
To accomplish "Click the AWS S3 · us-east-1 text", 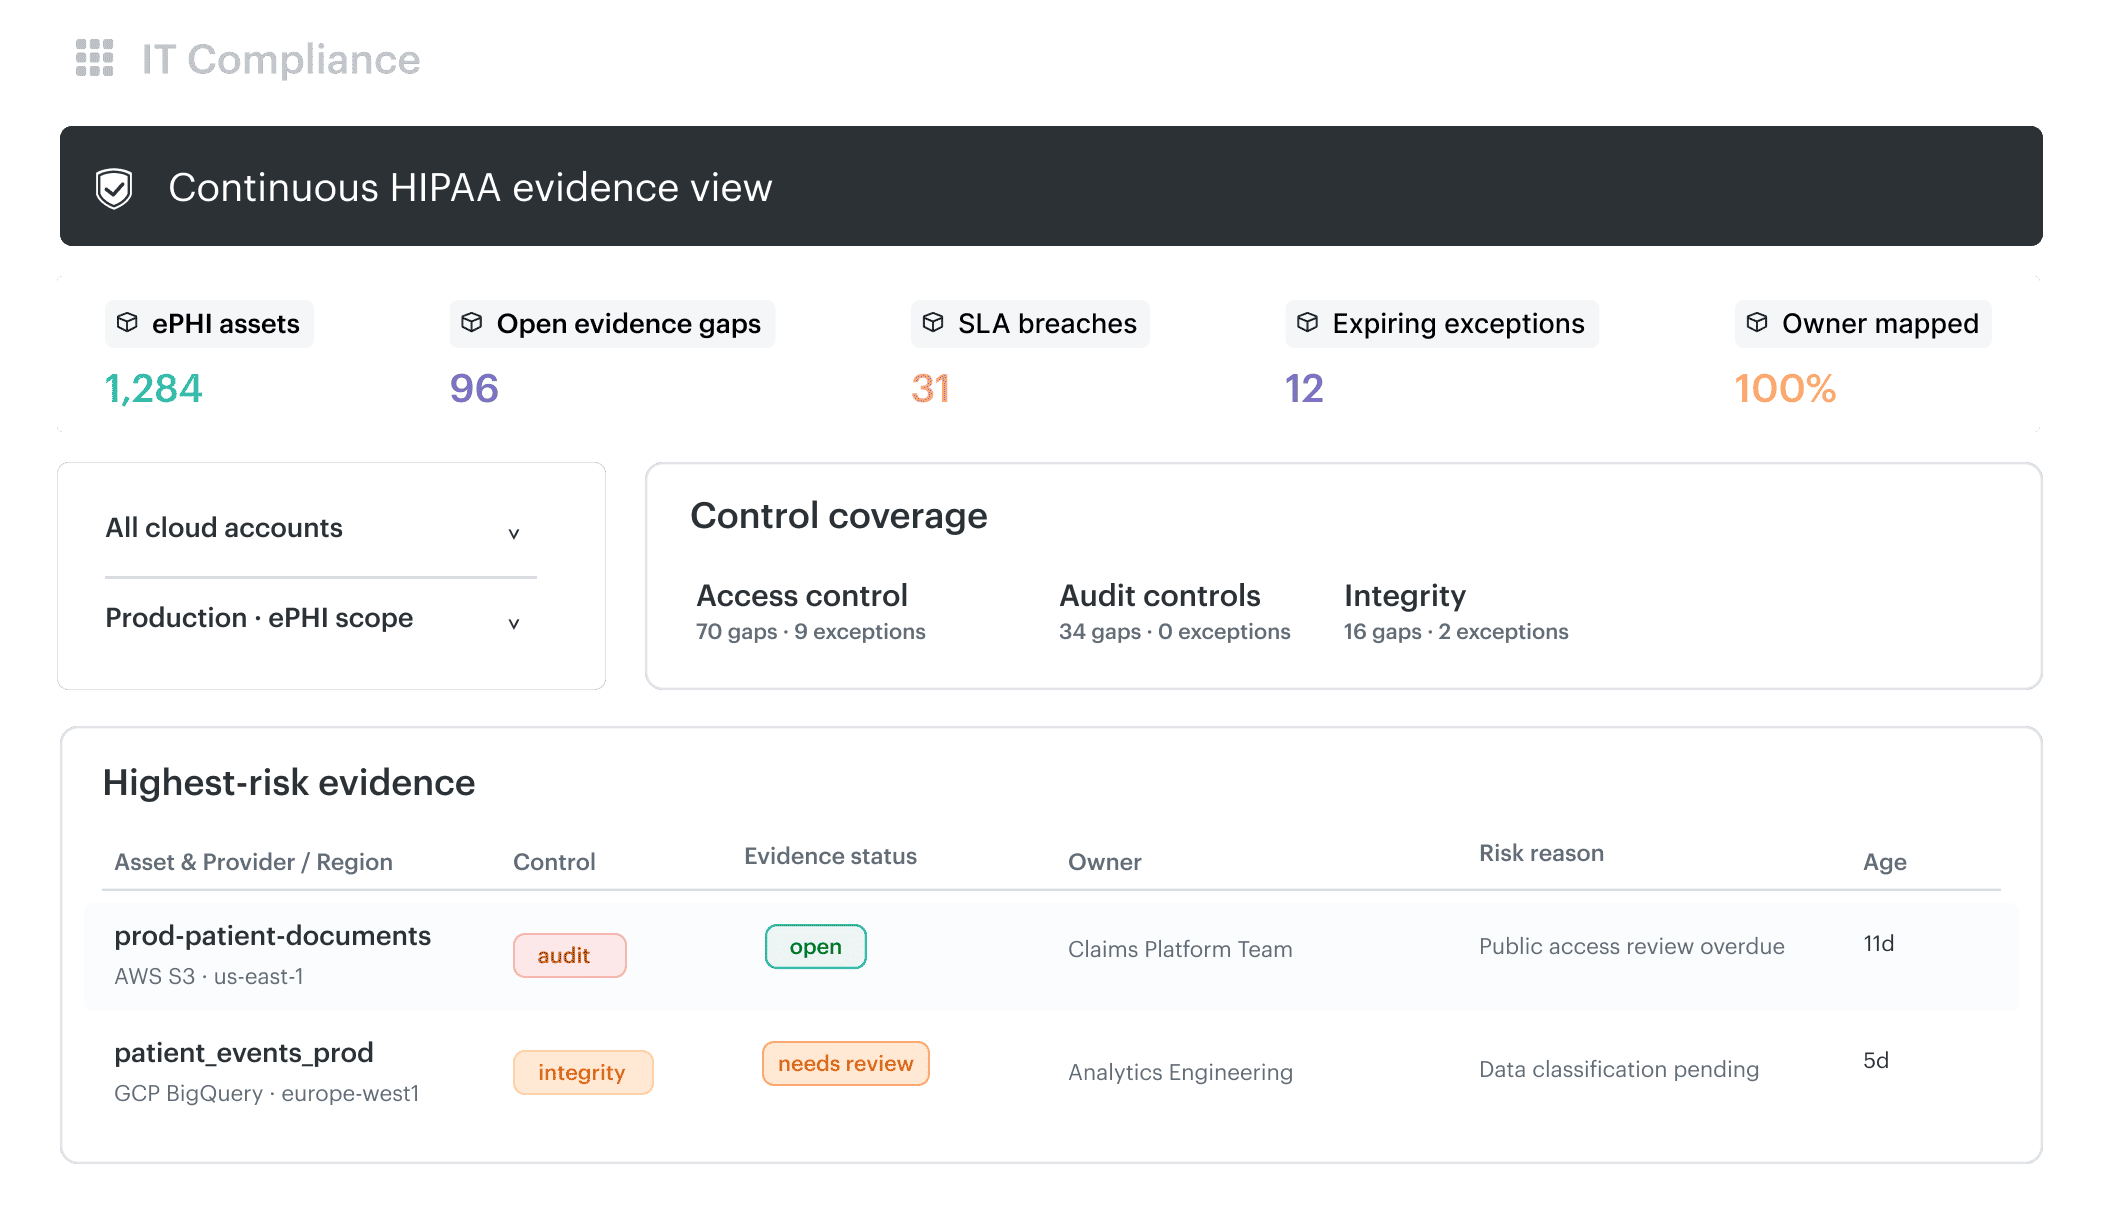I will [x=209, y=977].
